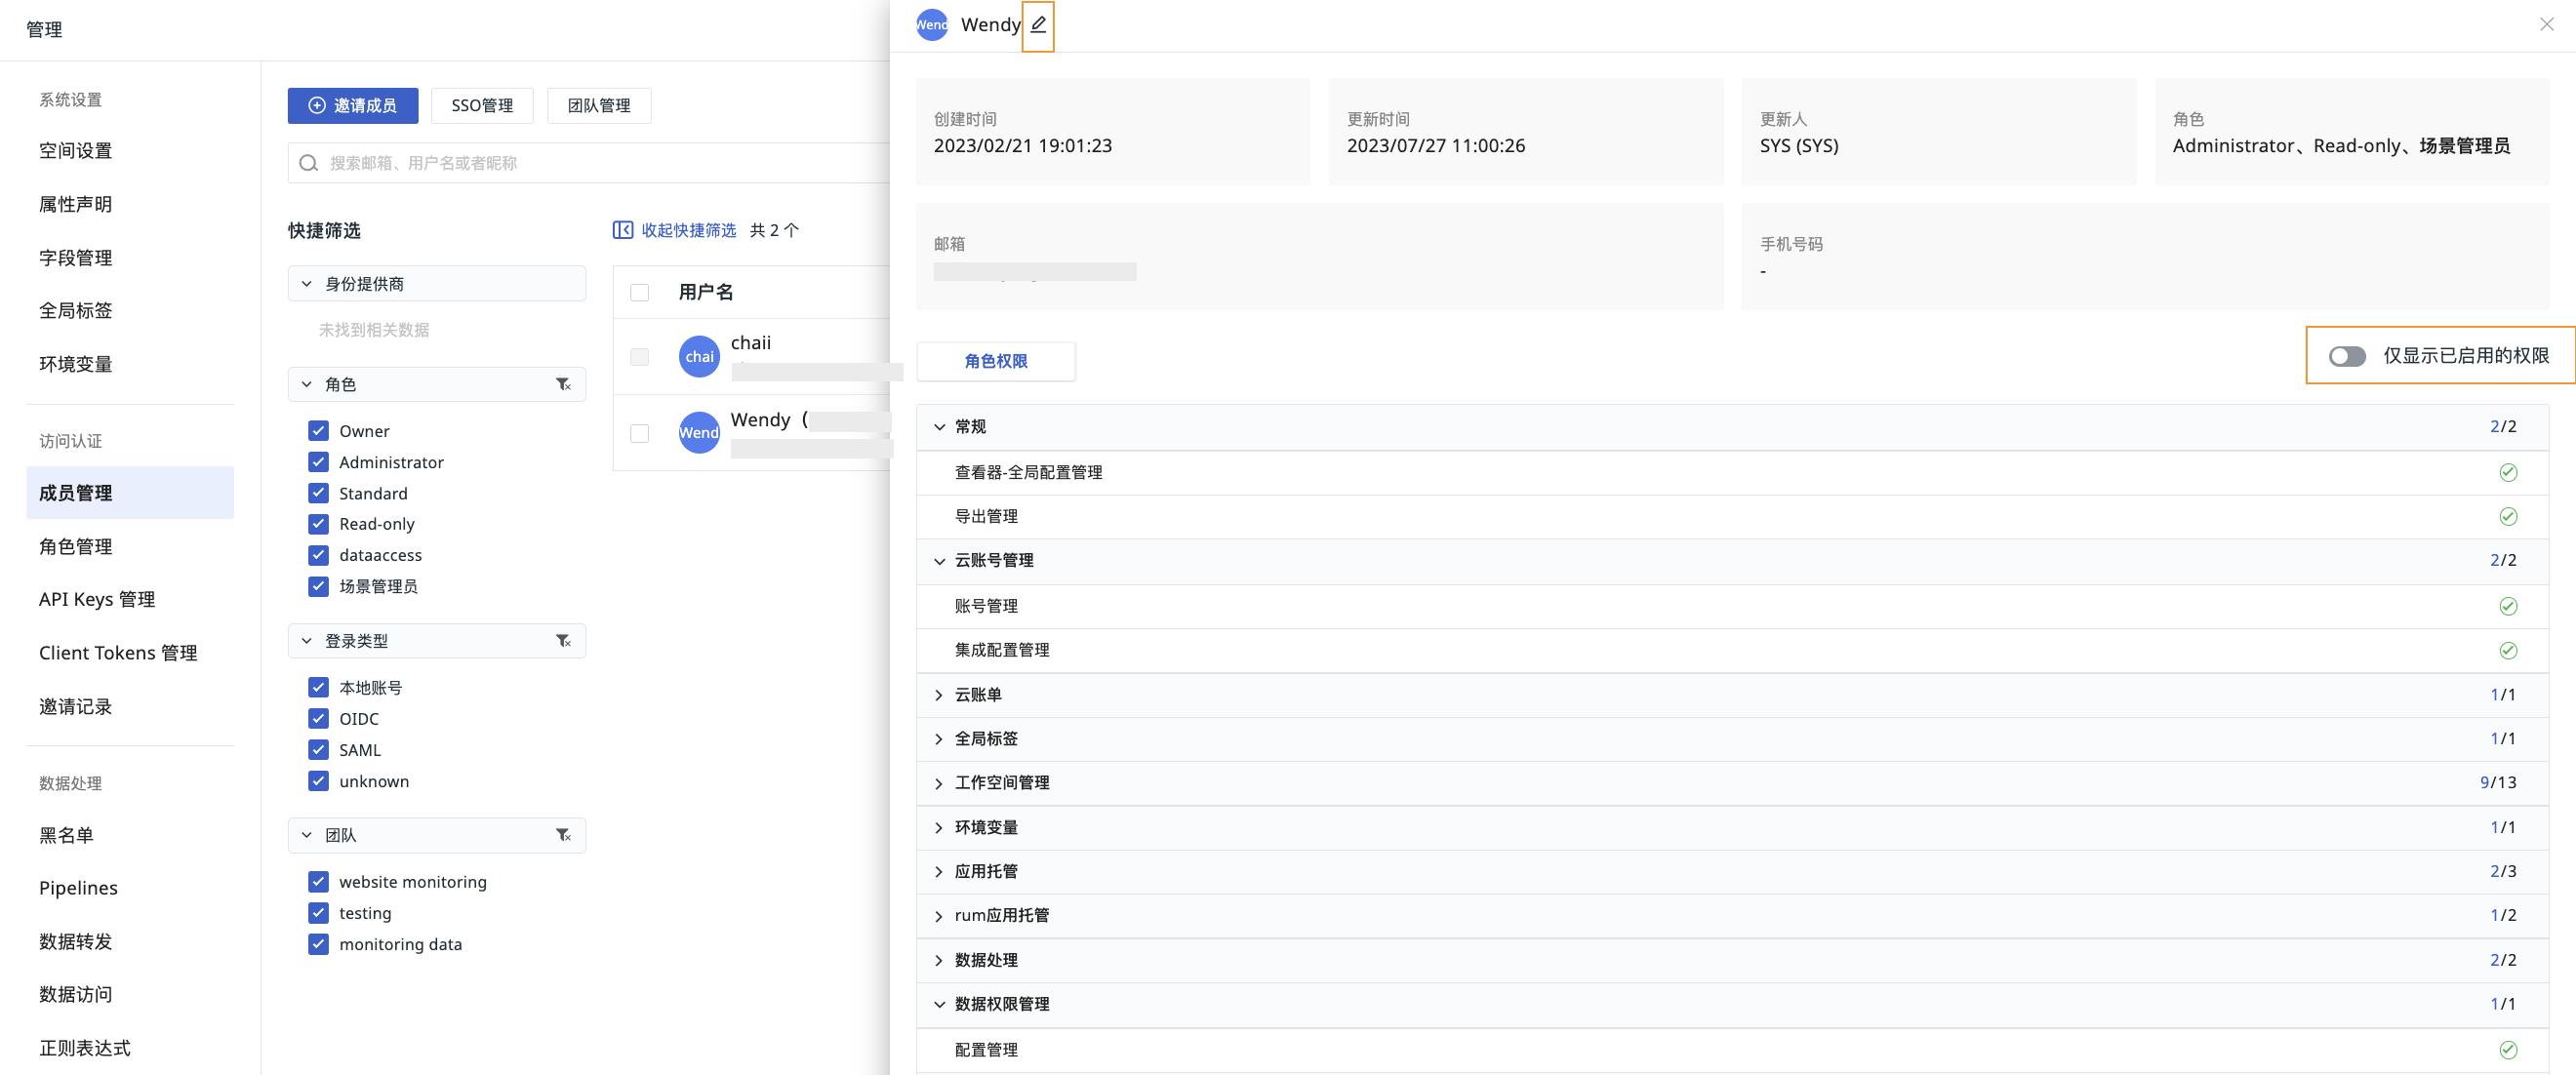Click the Wendy avatar in member list
Image resolution: width=2576 pixels, height=1075 pixels.
[x=699, y=433]
